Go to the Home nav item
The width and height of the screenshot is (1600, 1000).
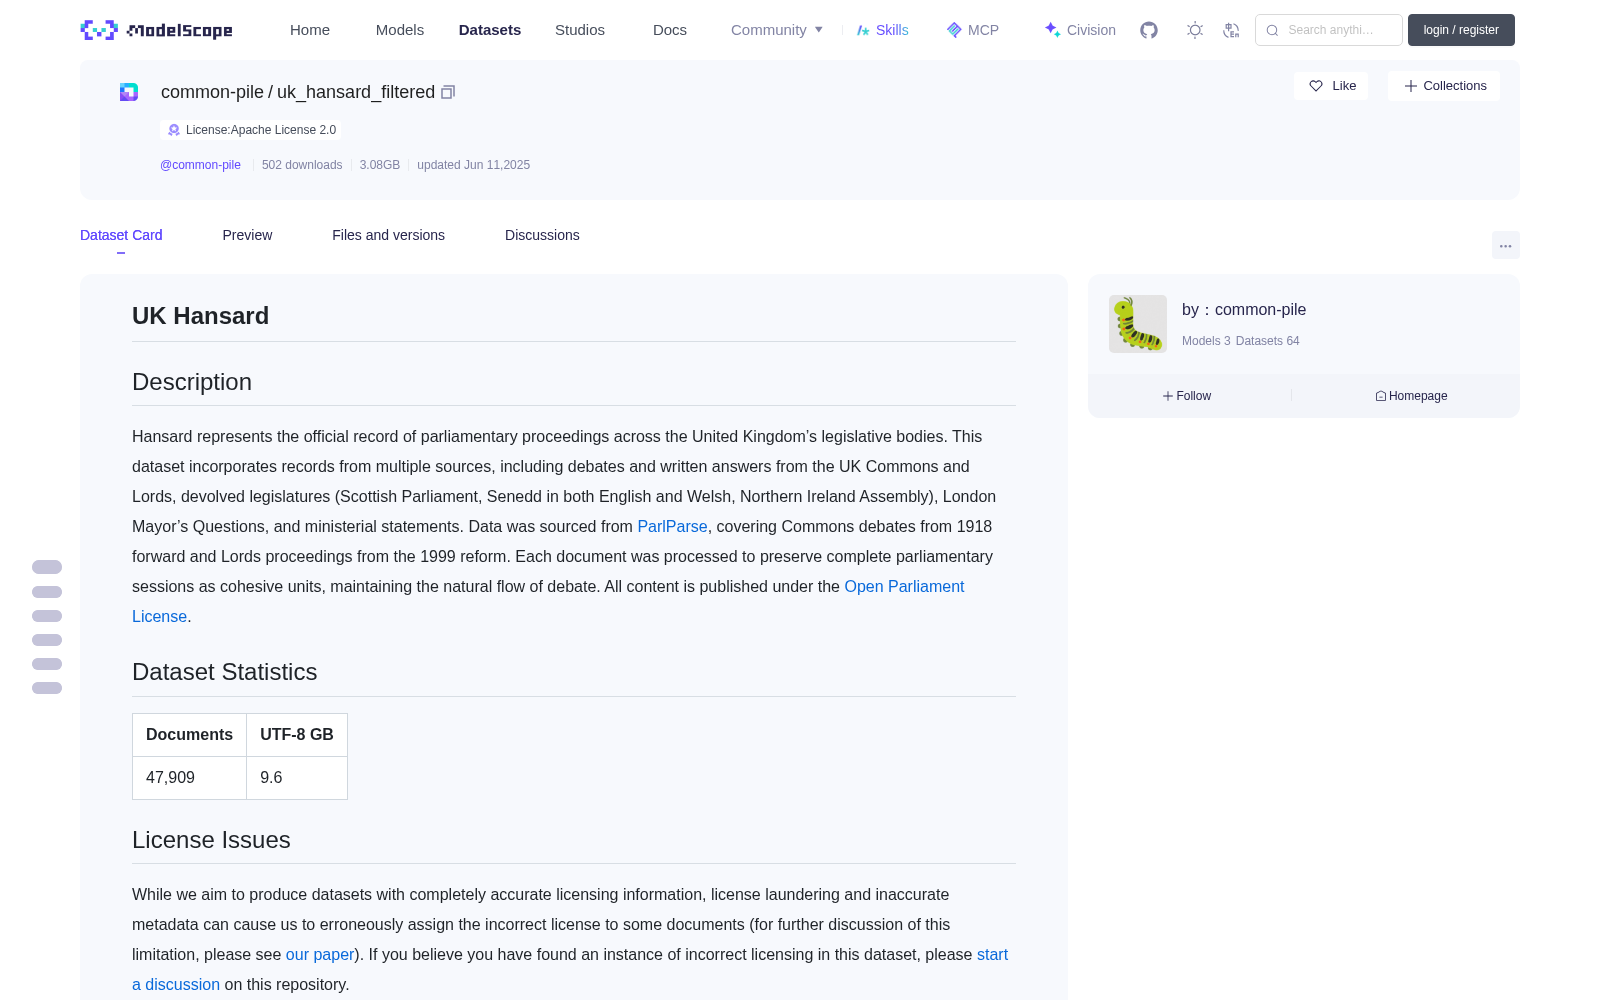(x=310, y=30)
